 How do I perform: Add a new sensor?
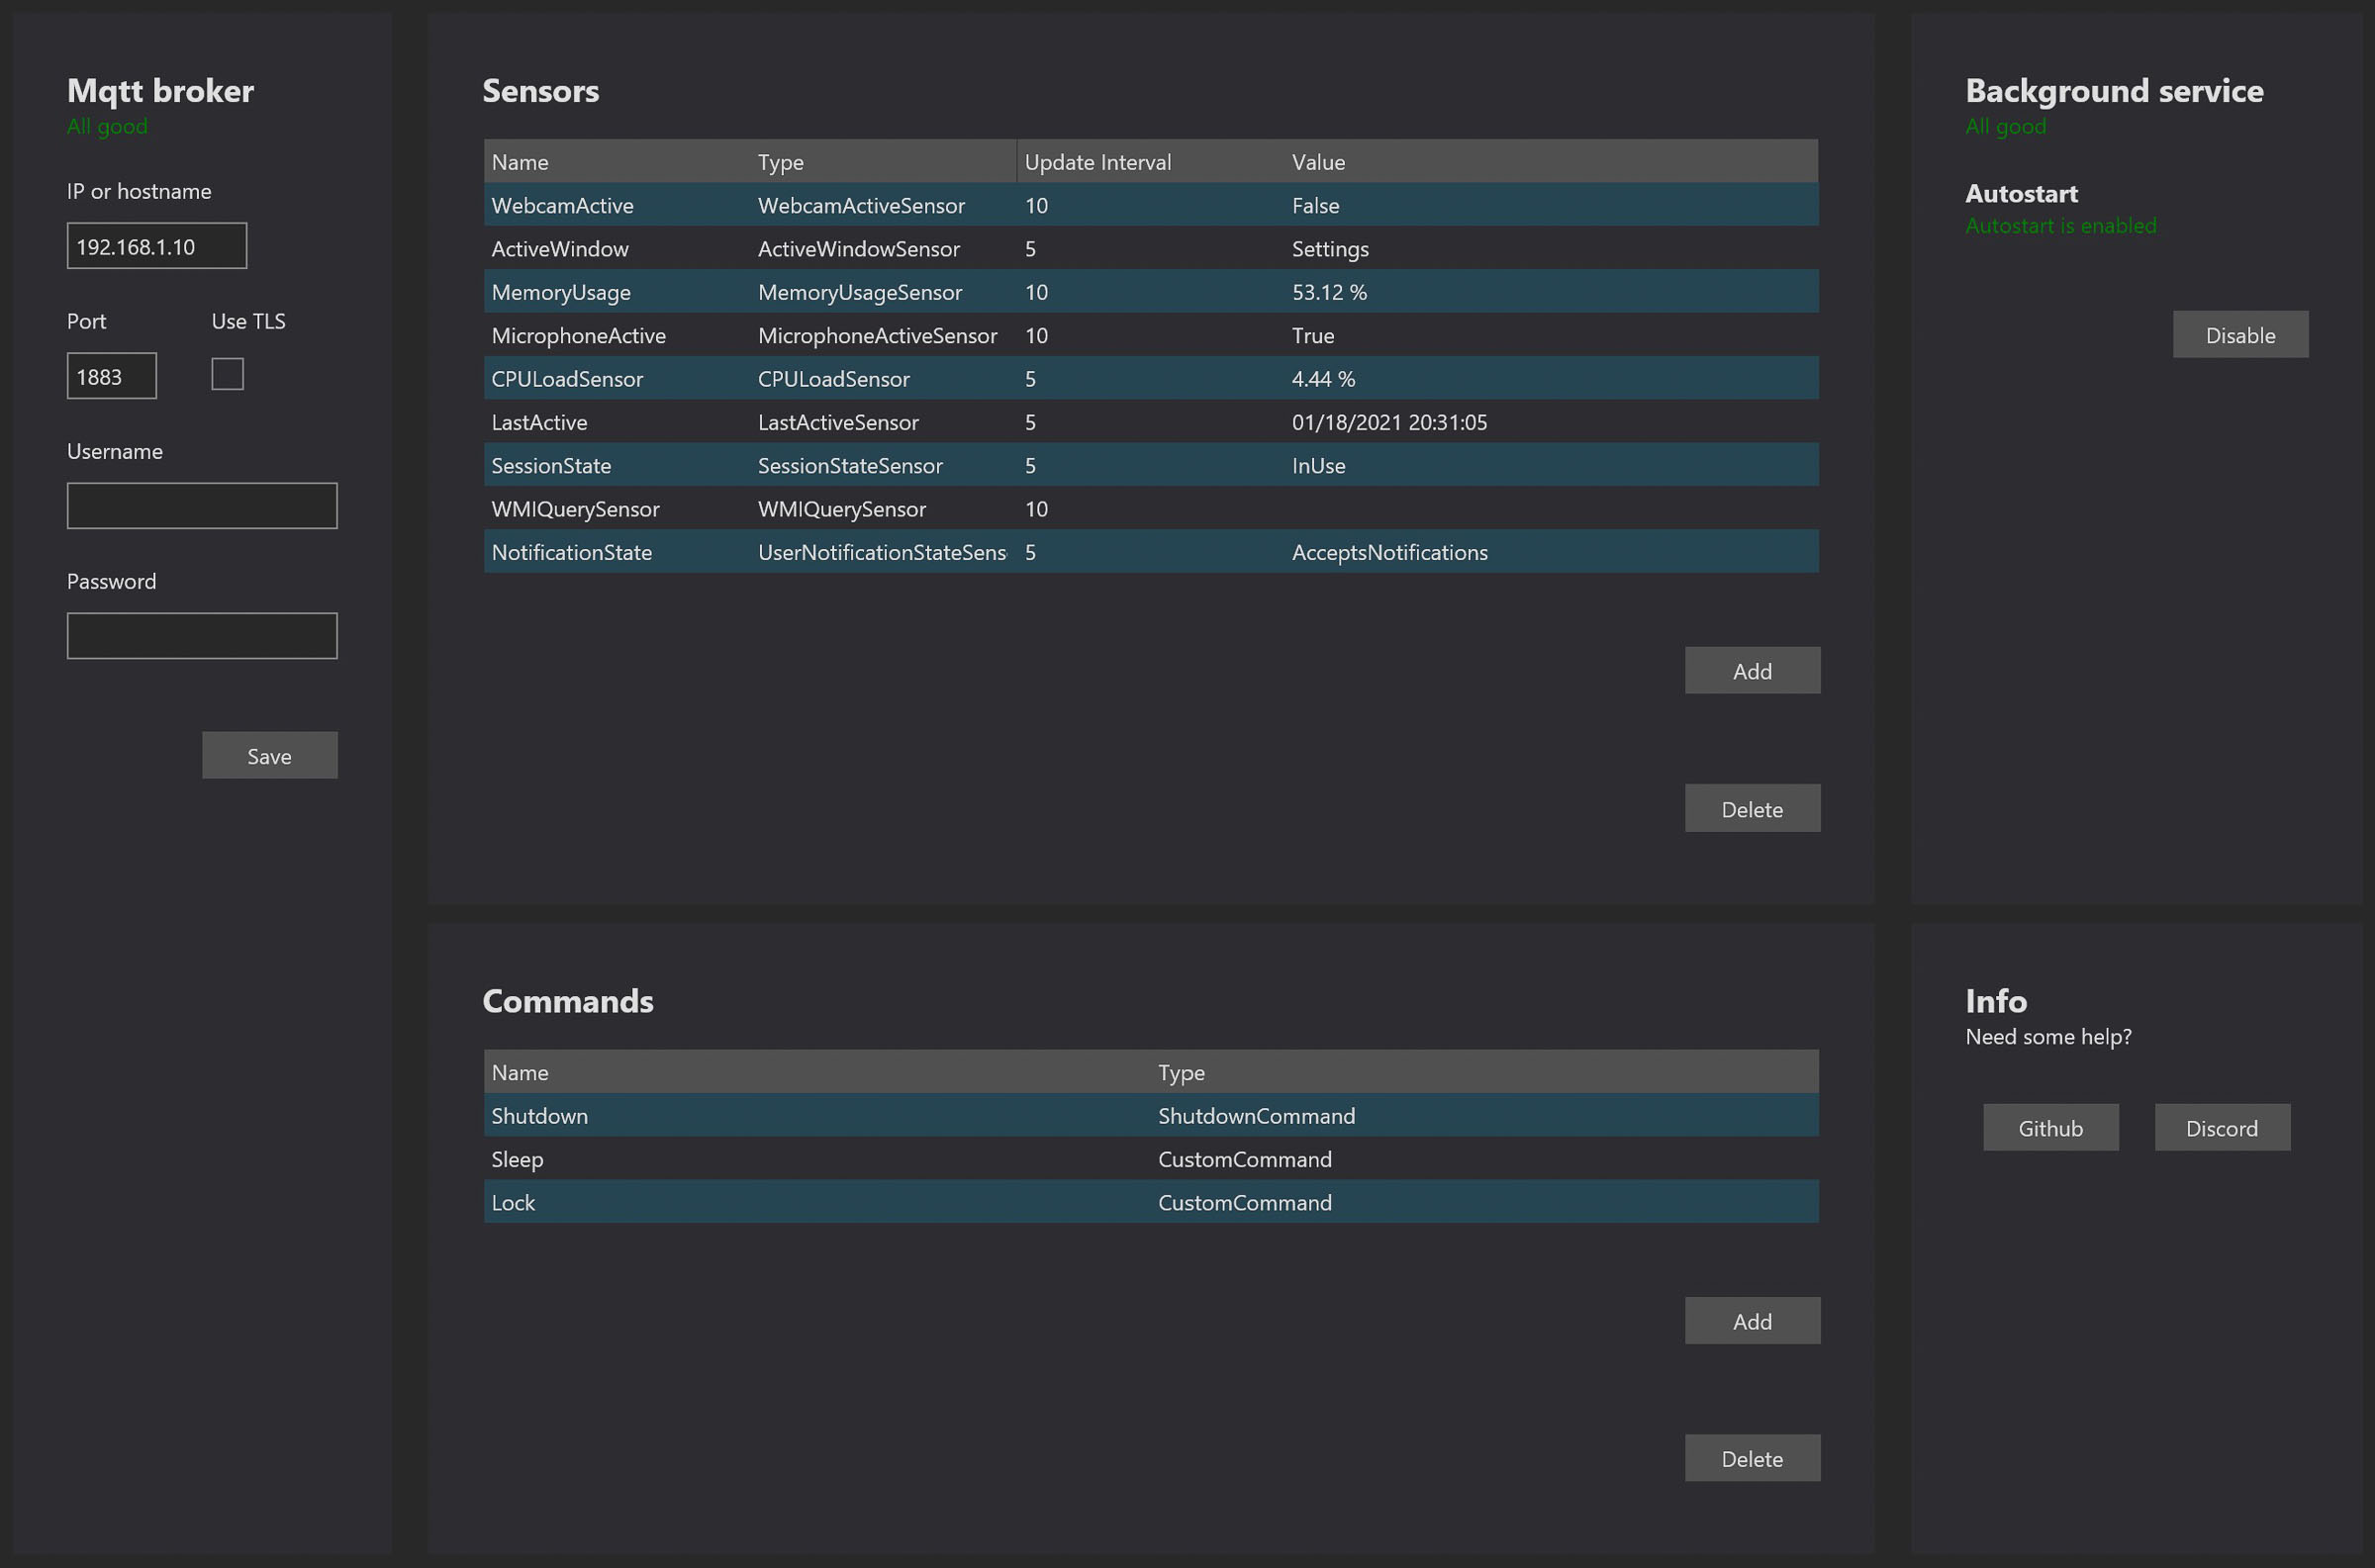pyautogui.click(x=1752, y=671)
